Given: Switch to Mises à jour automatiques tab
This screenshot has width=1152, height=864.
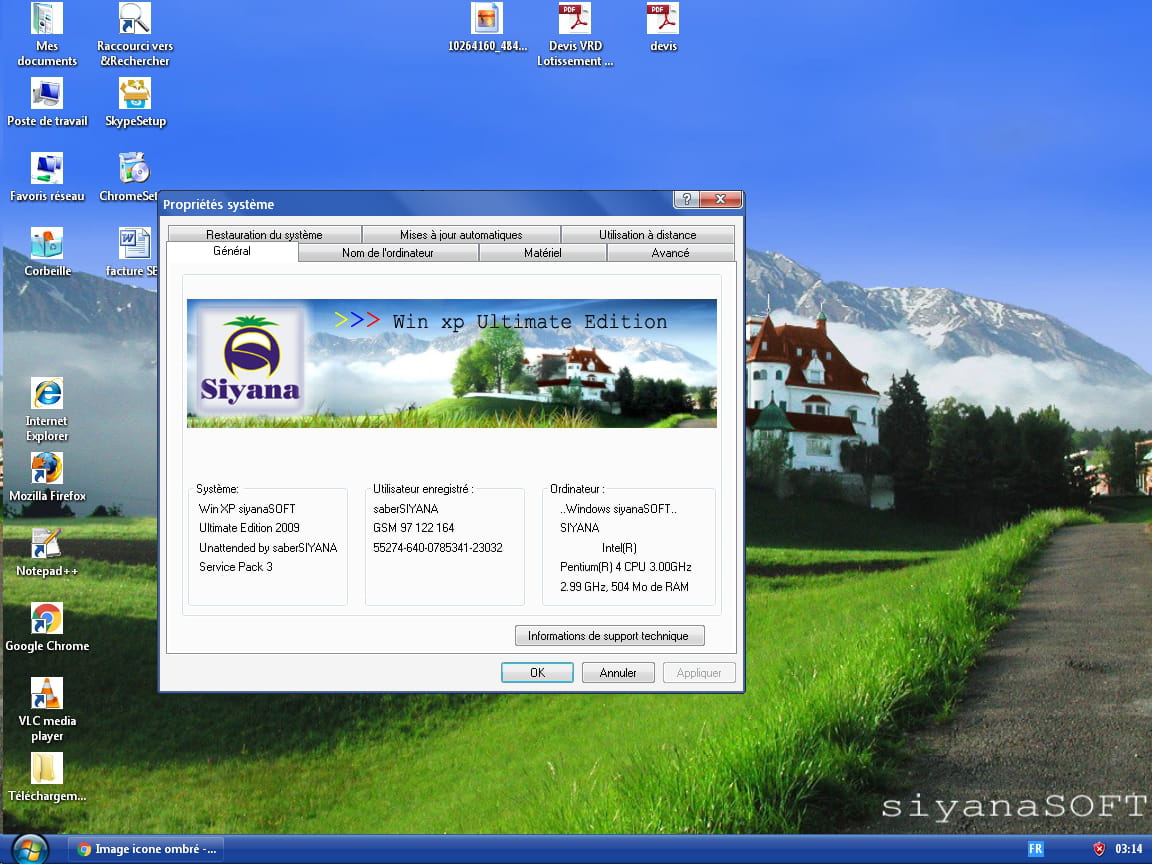Looking at the screenshot, I should click(461, 234).
